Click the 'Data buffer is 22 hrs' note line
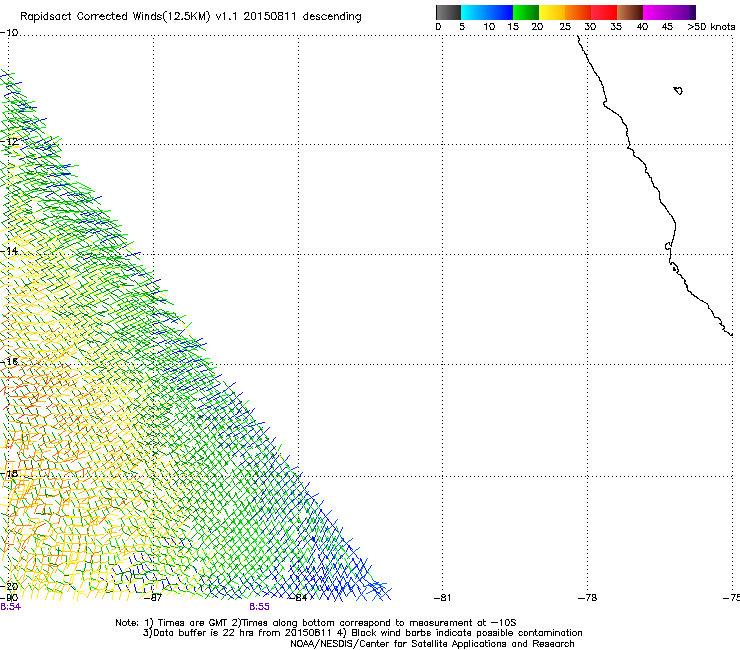This screenshot has width=740, height=650. [362, 633]
